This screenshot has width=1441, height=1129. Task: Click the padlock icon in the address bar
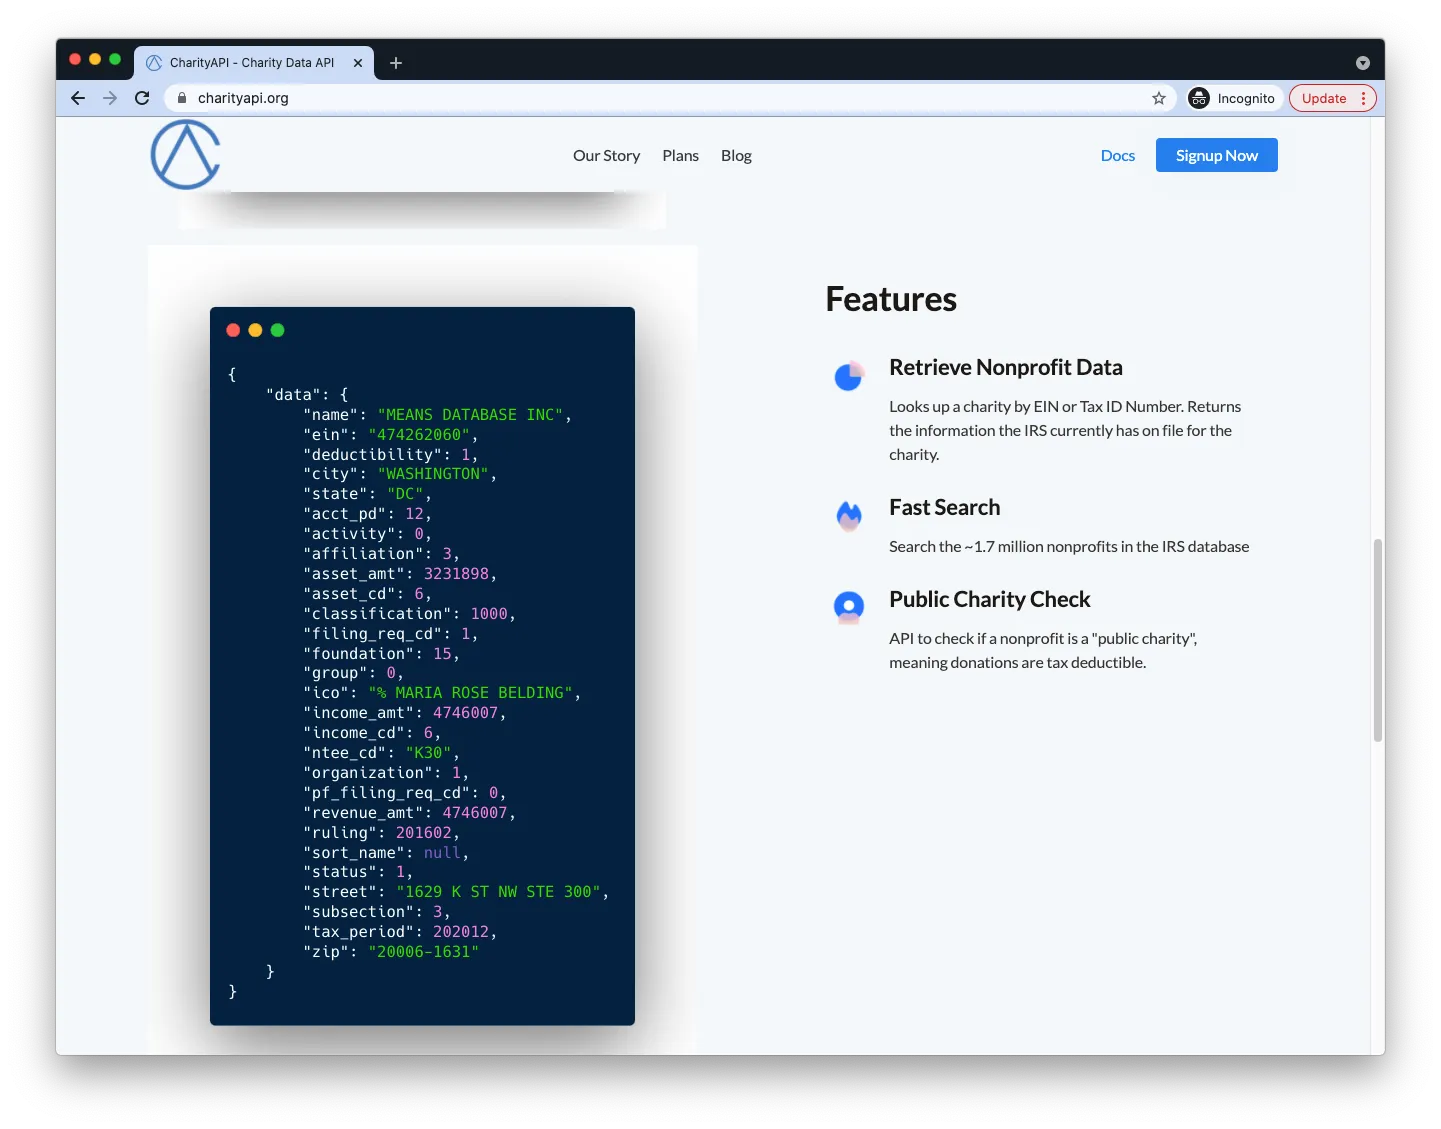181,98
